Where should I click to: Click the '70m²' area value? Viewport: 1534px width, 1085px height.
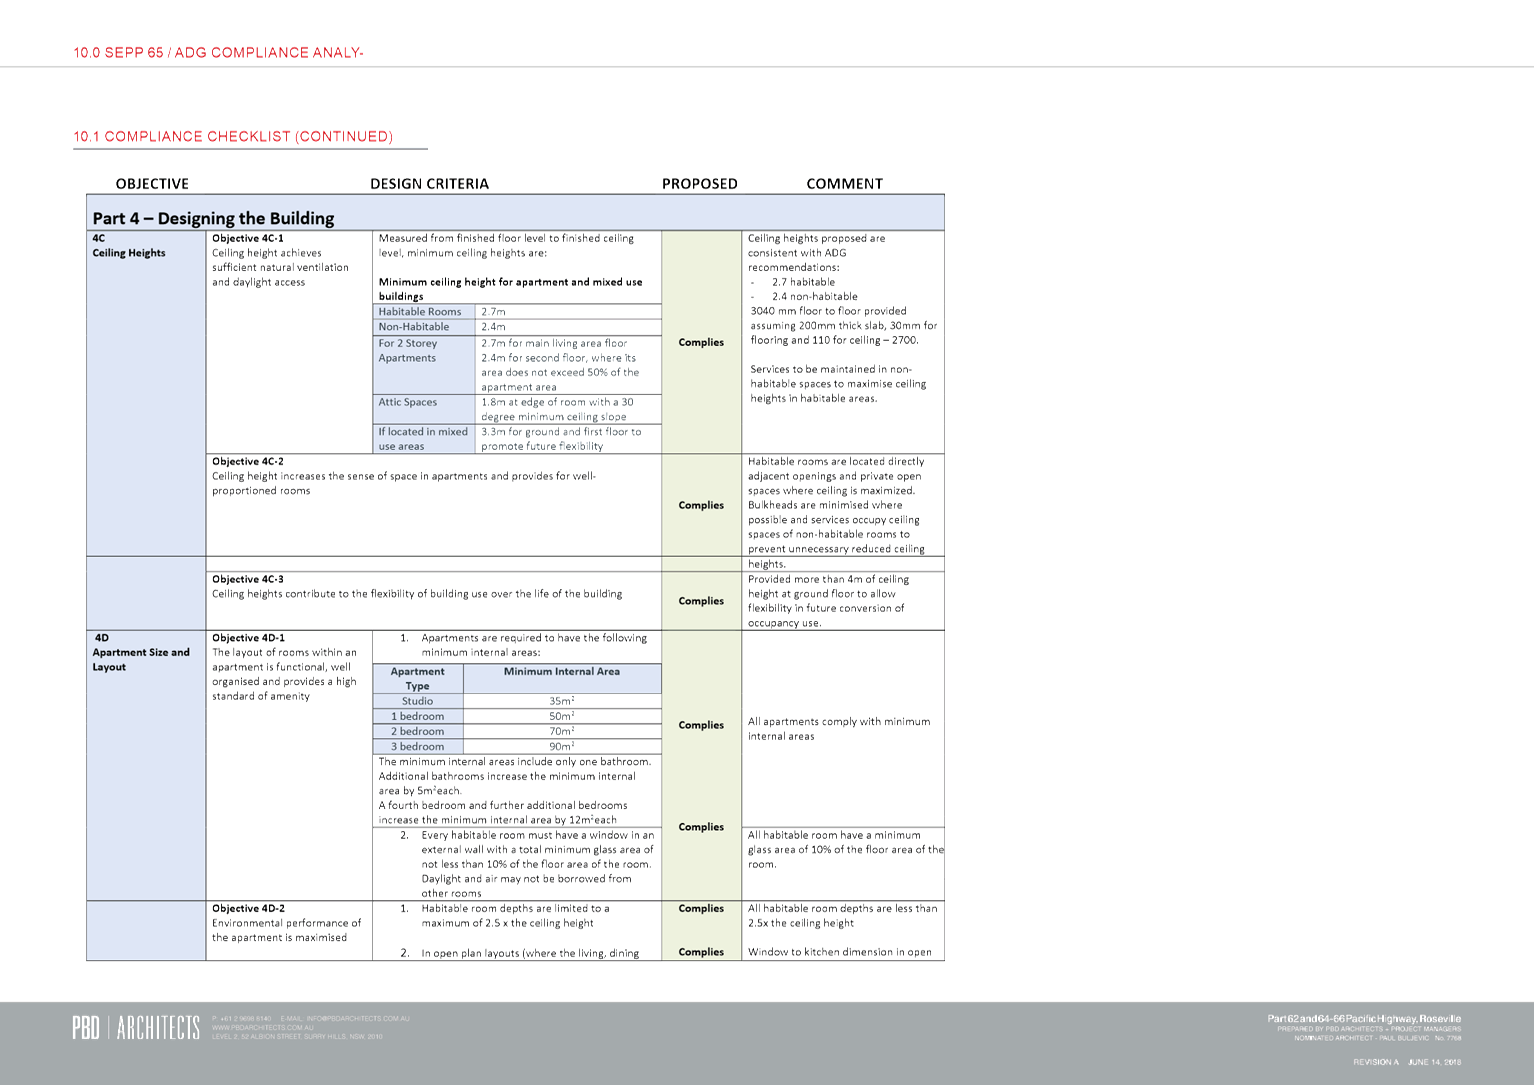pyautogui.click(x=562, y=731)
